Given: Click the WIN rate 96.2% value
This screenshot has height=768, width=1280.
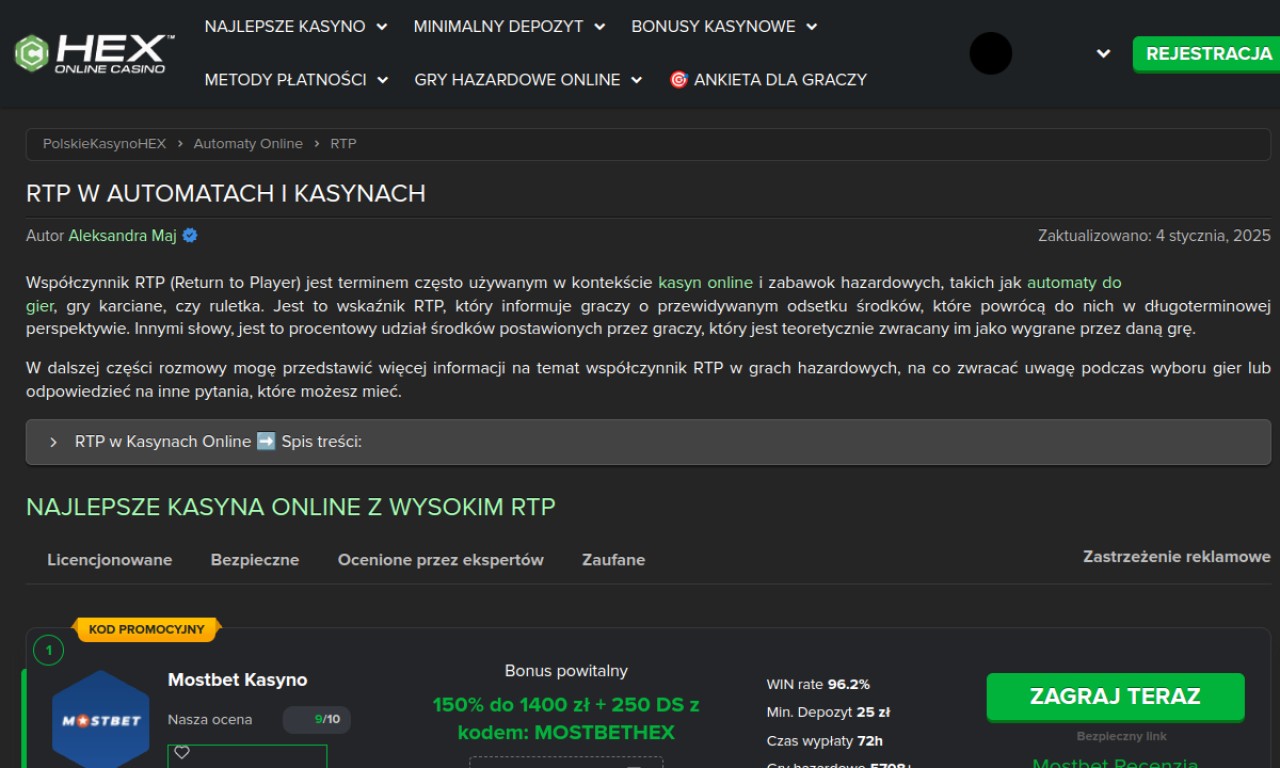Looking at the screenshot, I should (848, 684).
